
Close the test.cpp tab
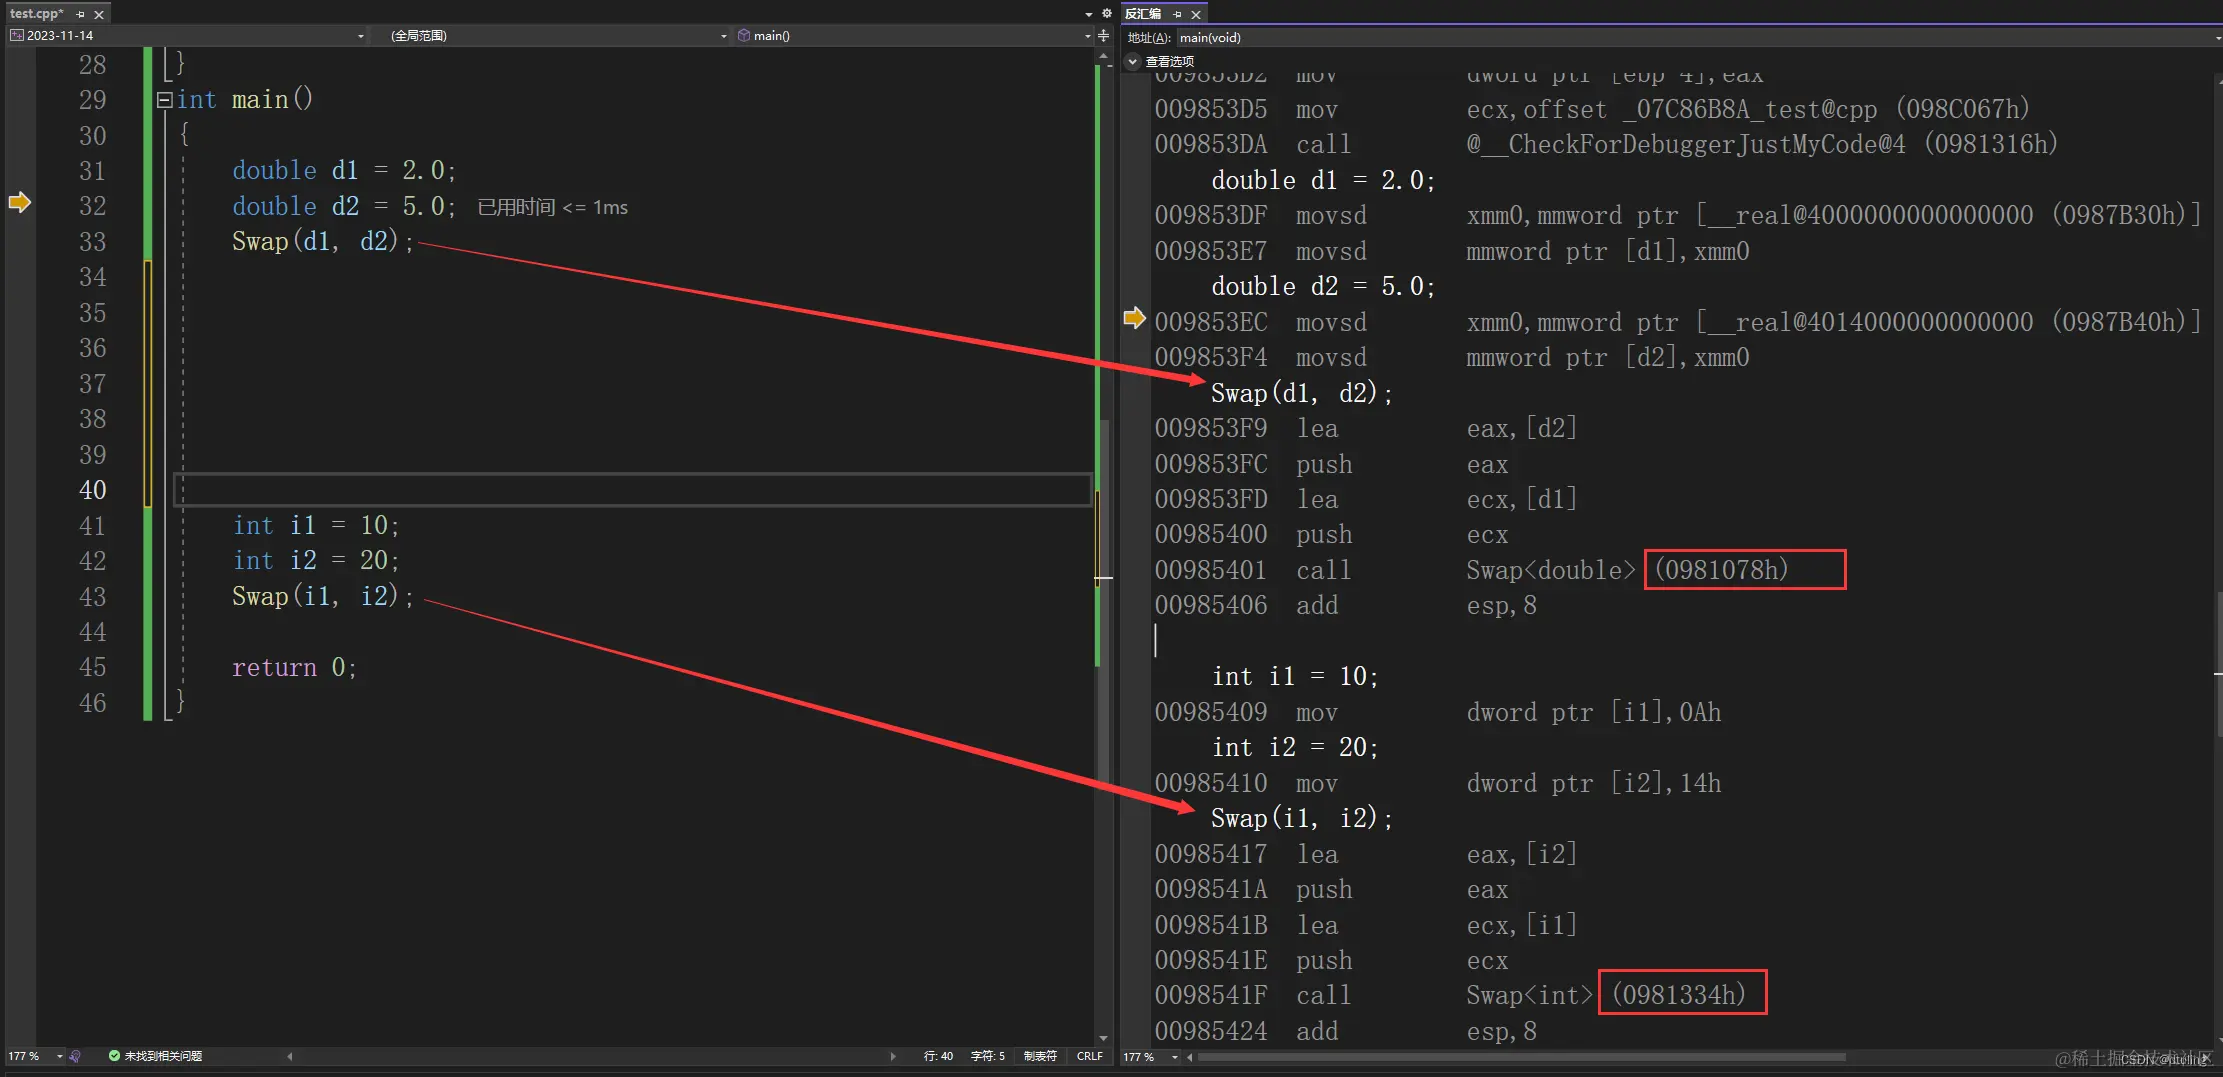(x=99, y=14)
